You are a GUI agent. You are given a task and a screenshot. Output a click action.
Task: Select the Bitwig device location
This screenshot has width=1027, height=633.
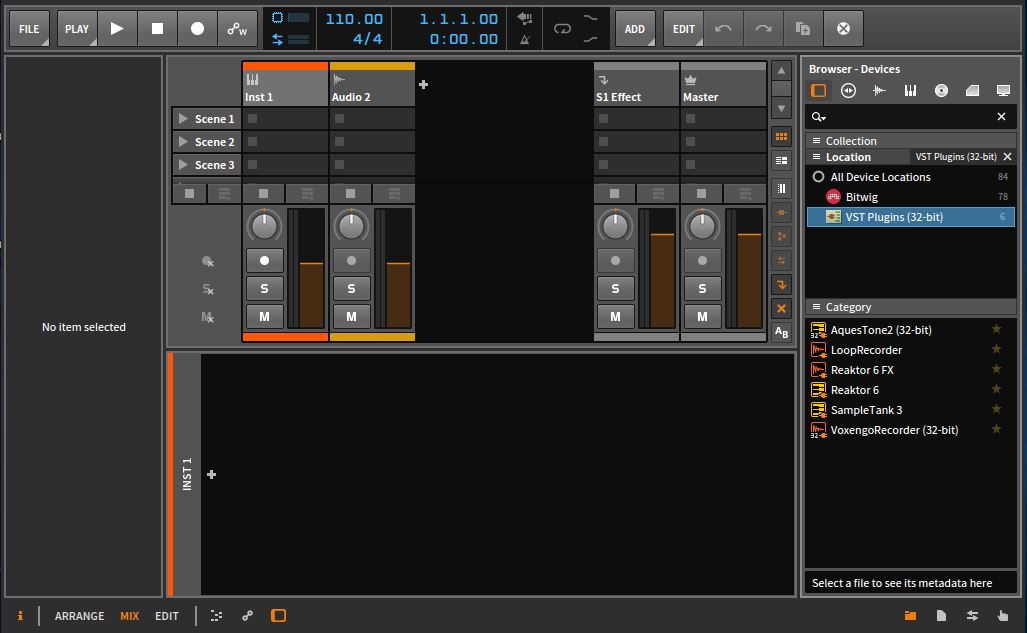coord(910,197)
